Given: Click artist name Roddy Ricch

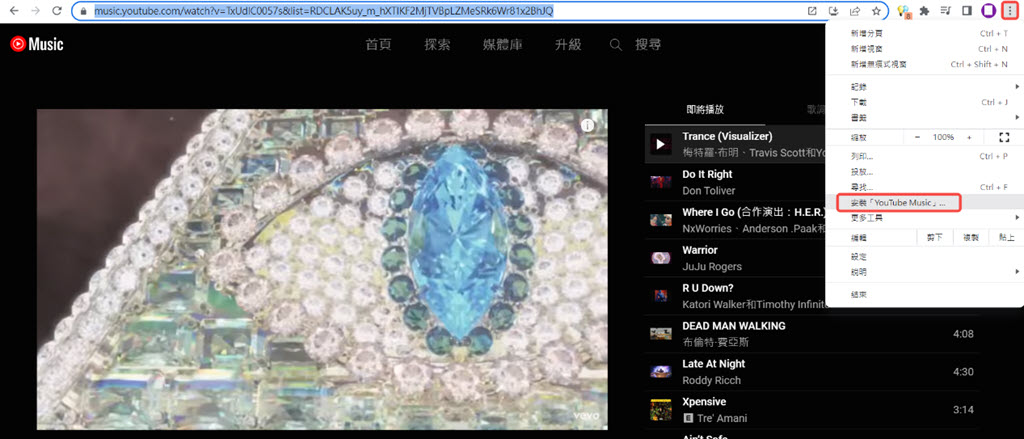Looking at the screenshot, I should pos(711,380).
